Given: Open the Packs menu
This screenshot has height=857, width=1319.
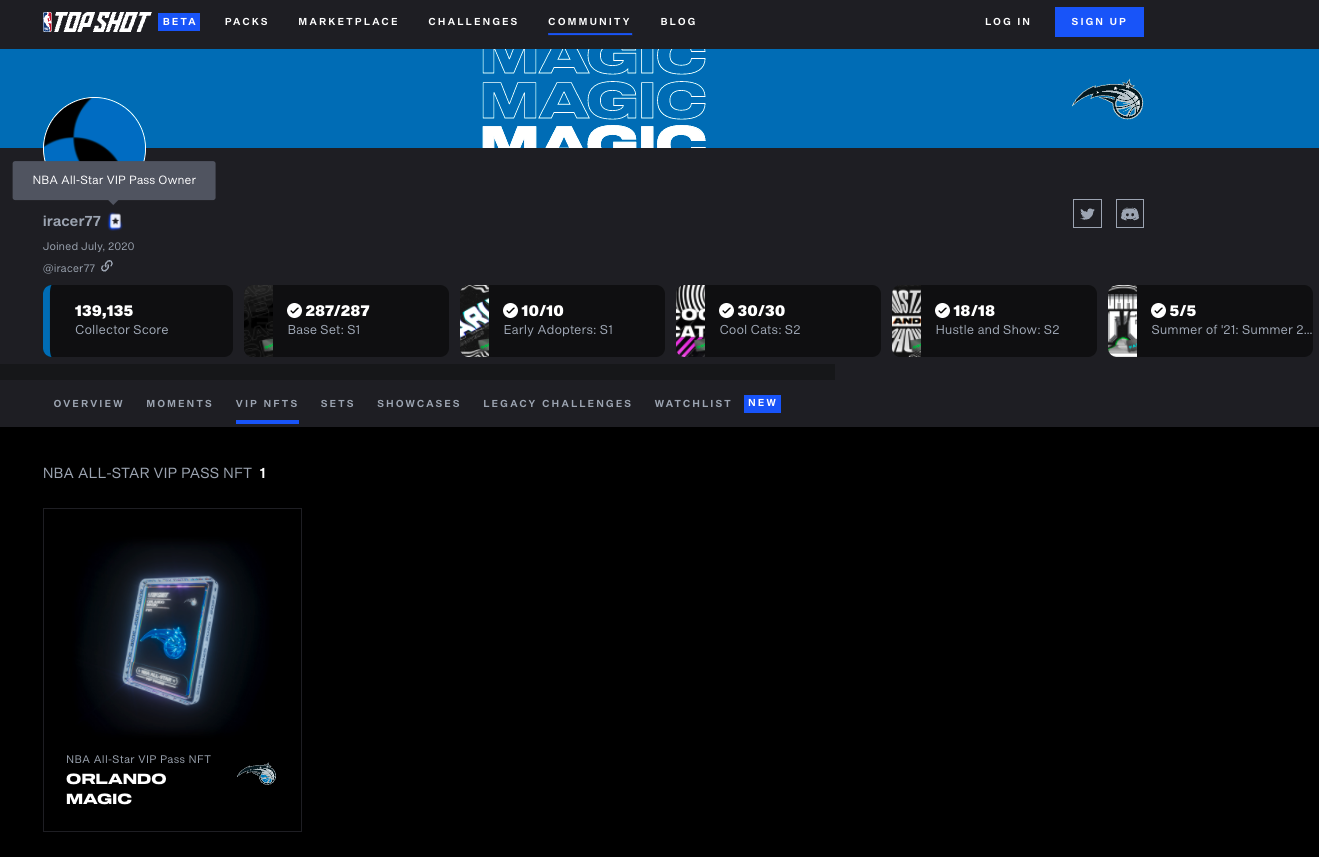Looking at the screenshot, I should [x=247, y=22].
